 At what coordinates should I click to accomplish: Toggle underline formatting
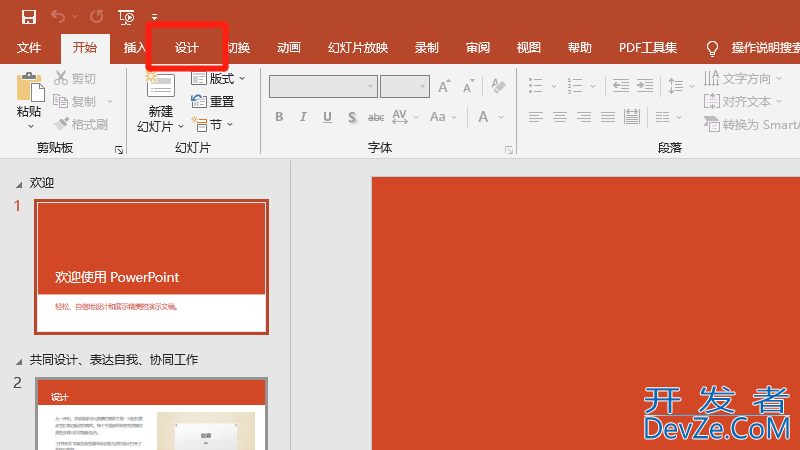[x=327, y=117]
